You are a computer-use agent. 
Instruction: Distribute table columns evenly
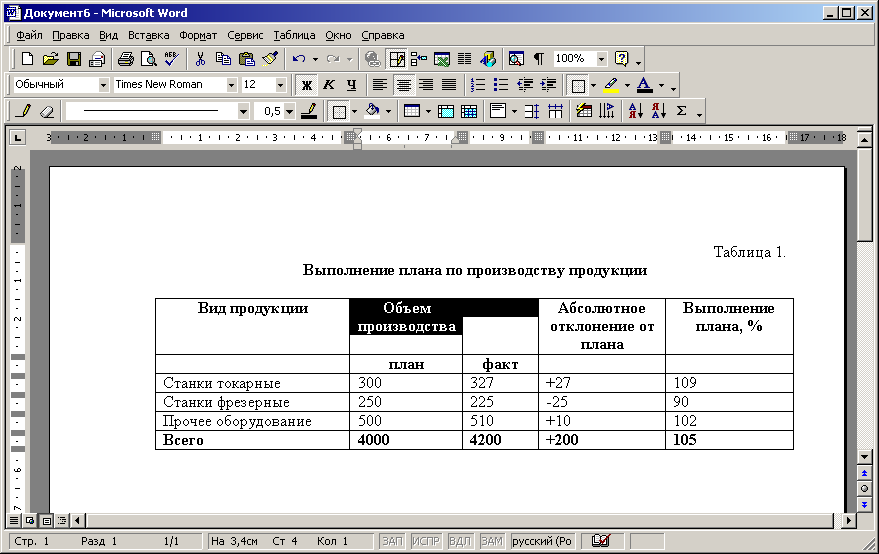[555, 111]
